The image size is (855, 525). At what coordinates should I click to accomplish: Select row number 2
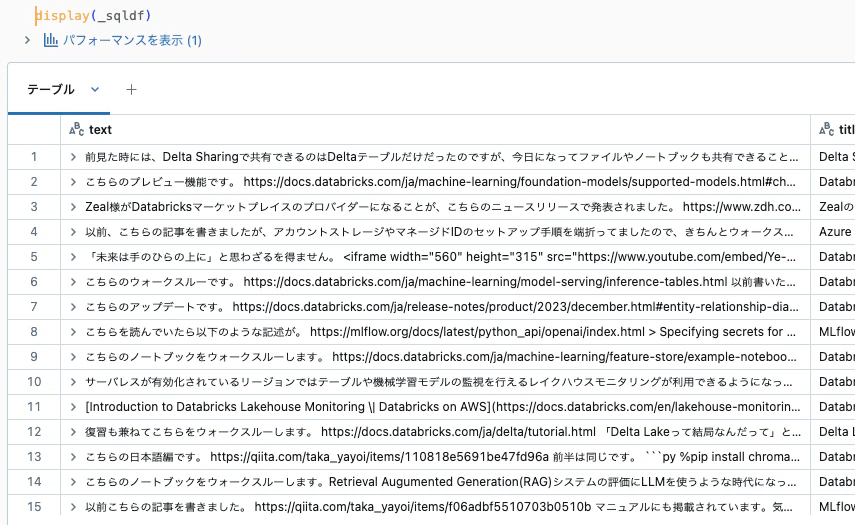(34, 182)
